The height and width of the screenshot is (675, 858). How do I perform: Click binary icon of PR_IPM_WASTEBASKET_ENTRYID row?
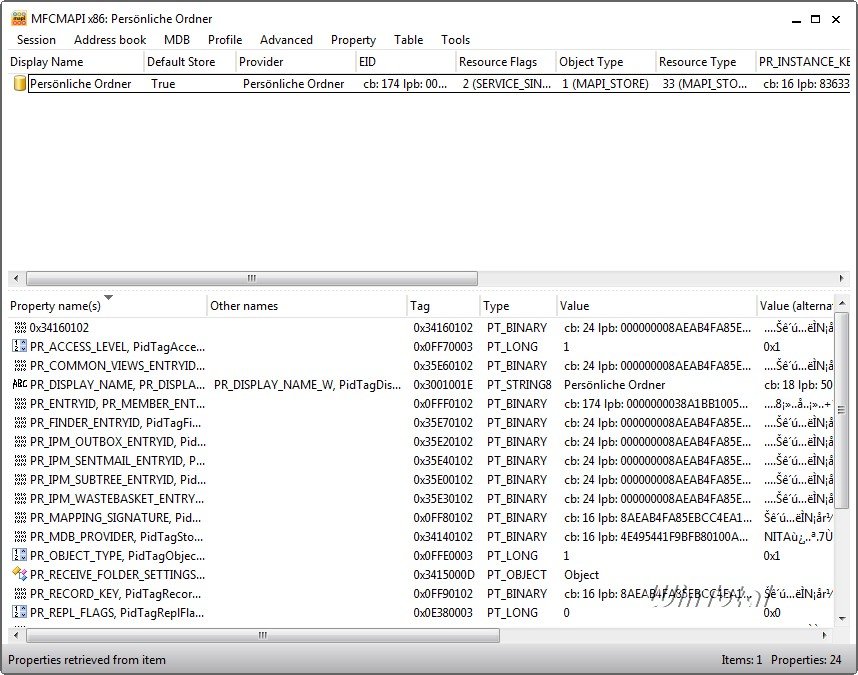point(20,498)
